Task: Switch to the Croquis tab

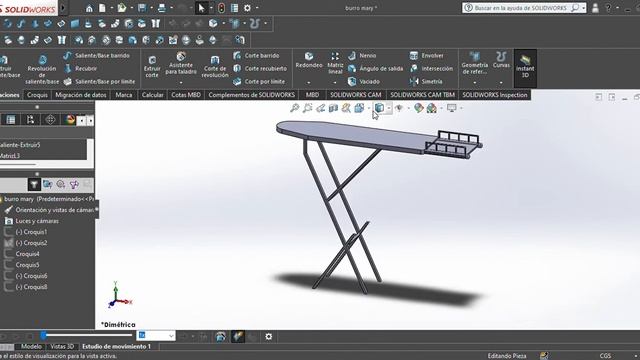Action: coord(37,95)
